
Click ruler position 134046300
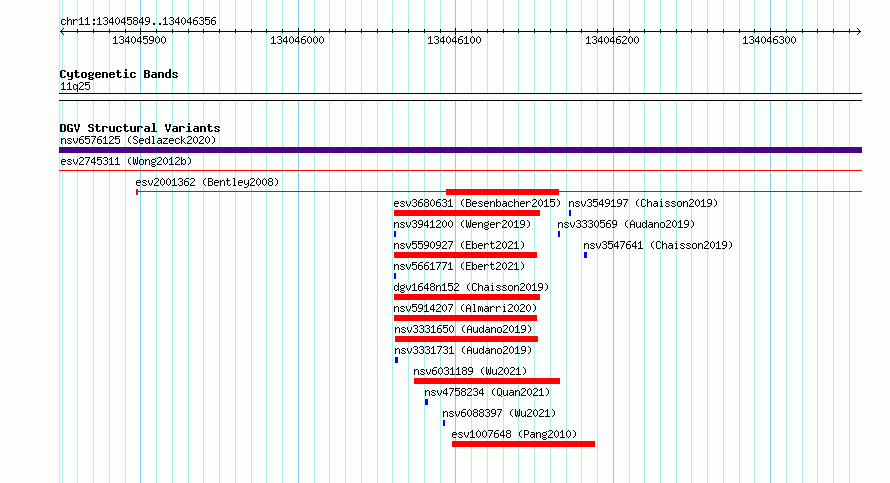click(x=769, y=40)
